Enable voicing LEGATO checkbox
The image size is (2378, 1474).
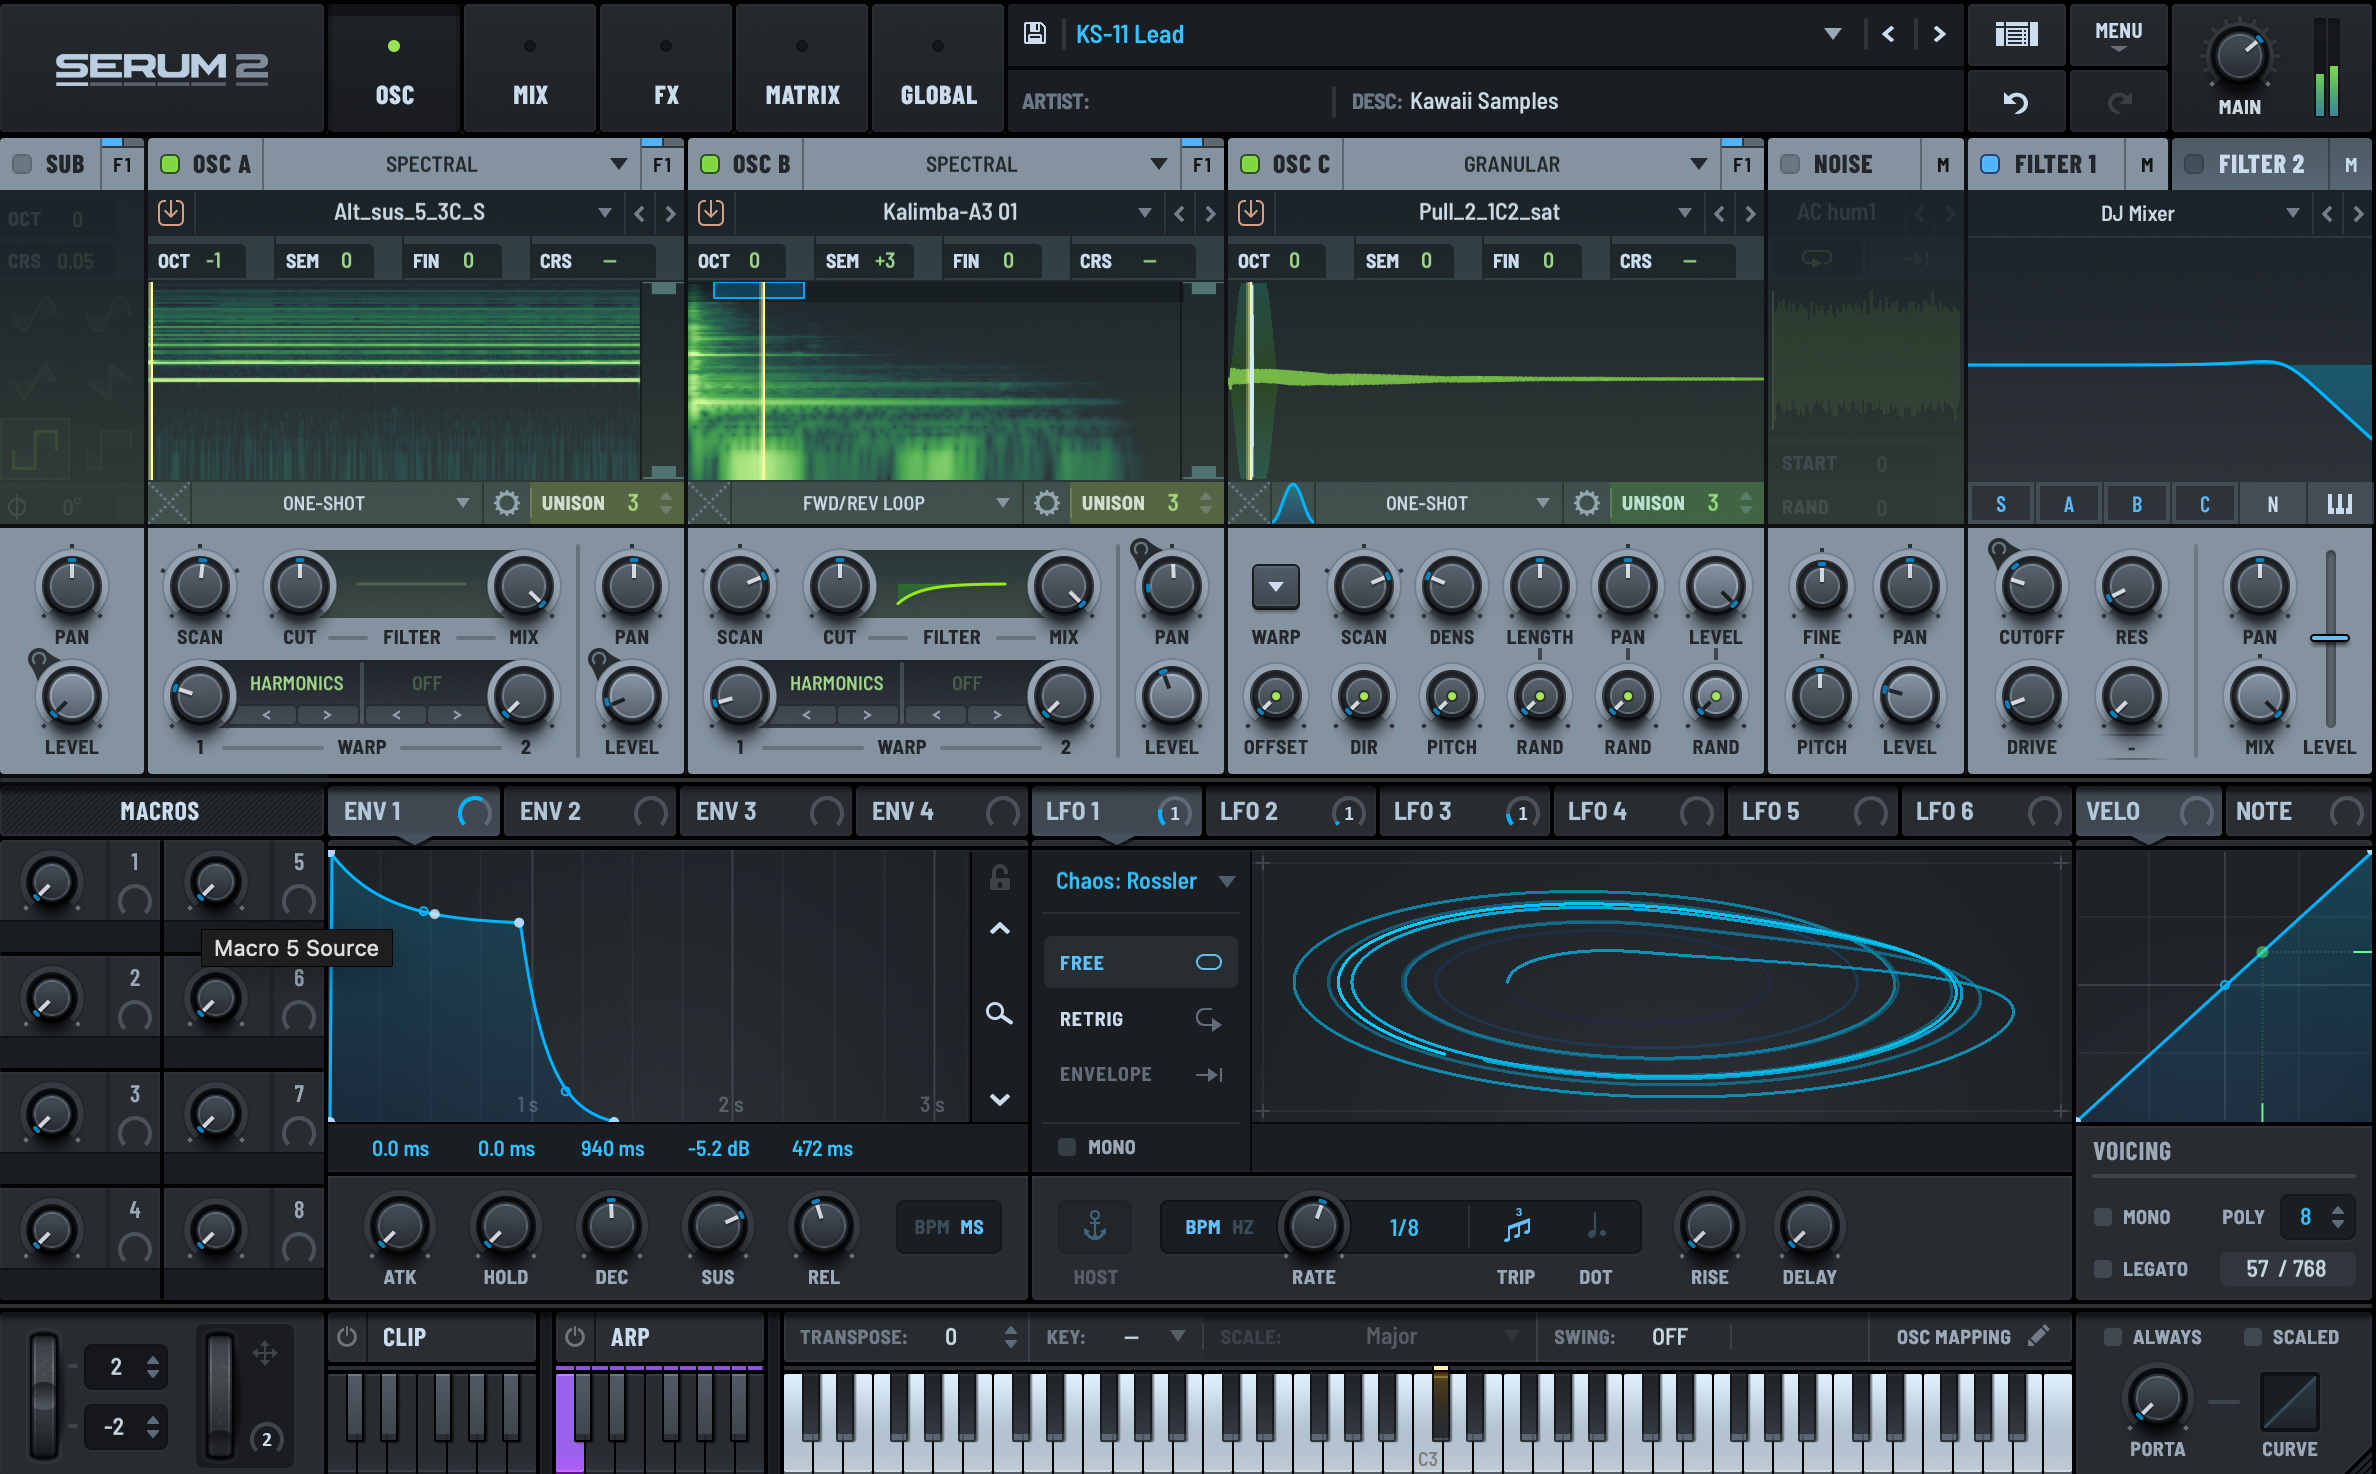[2104, 1269]
